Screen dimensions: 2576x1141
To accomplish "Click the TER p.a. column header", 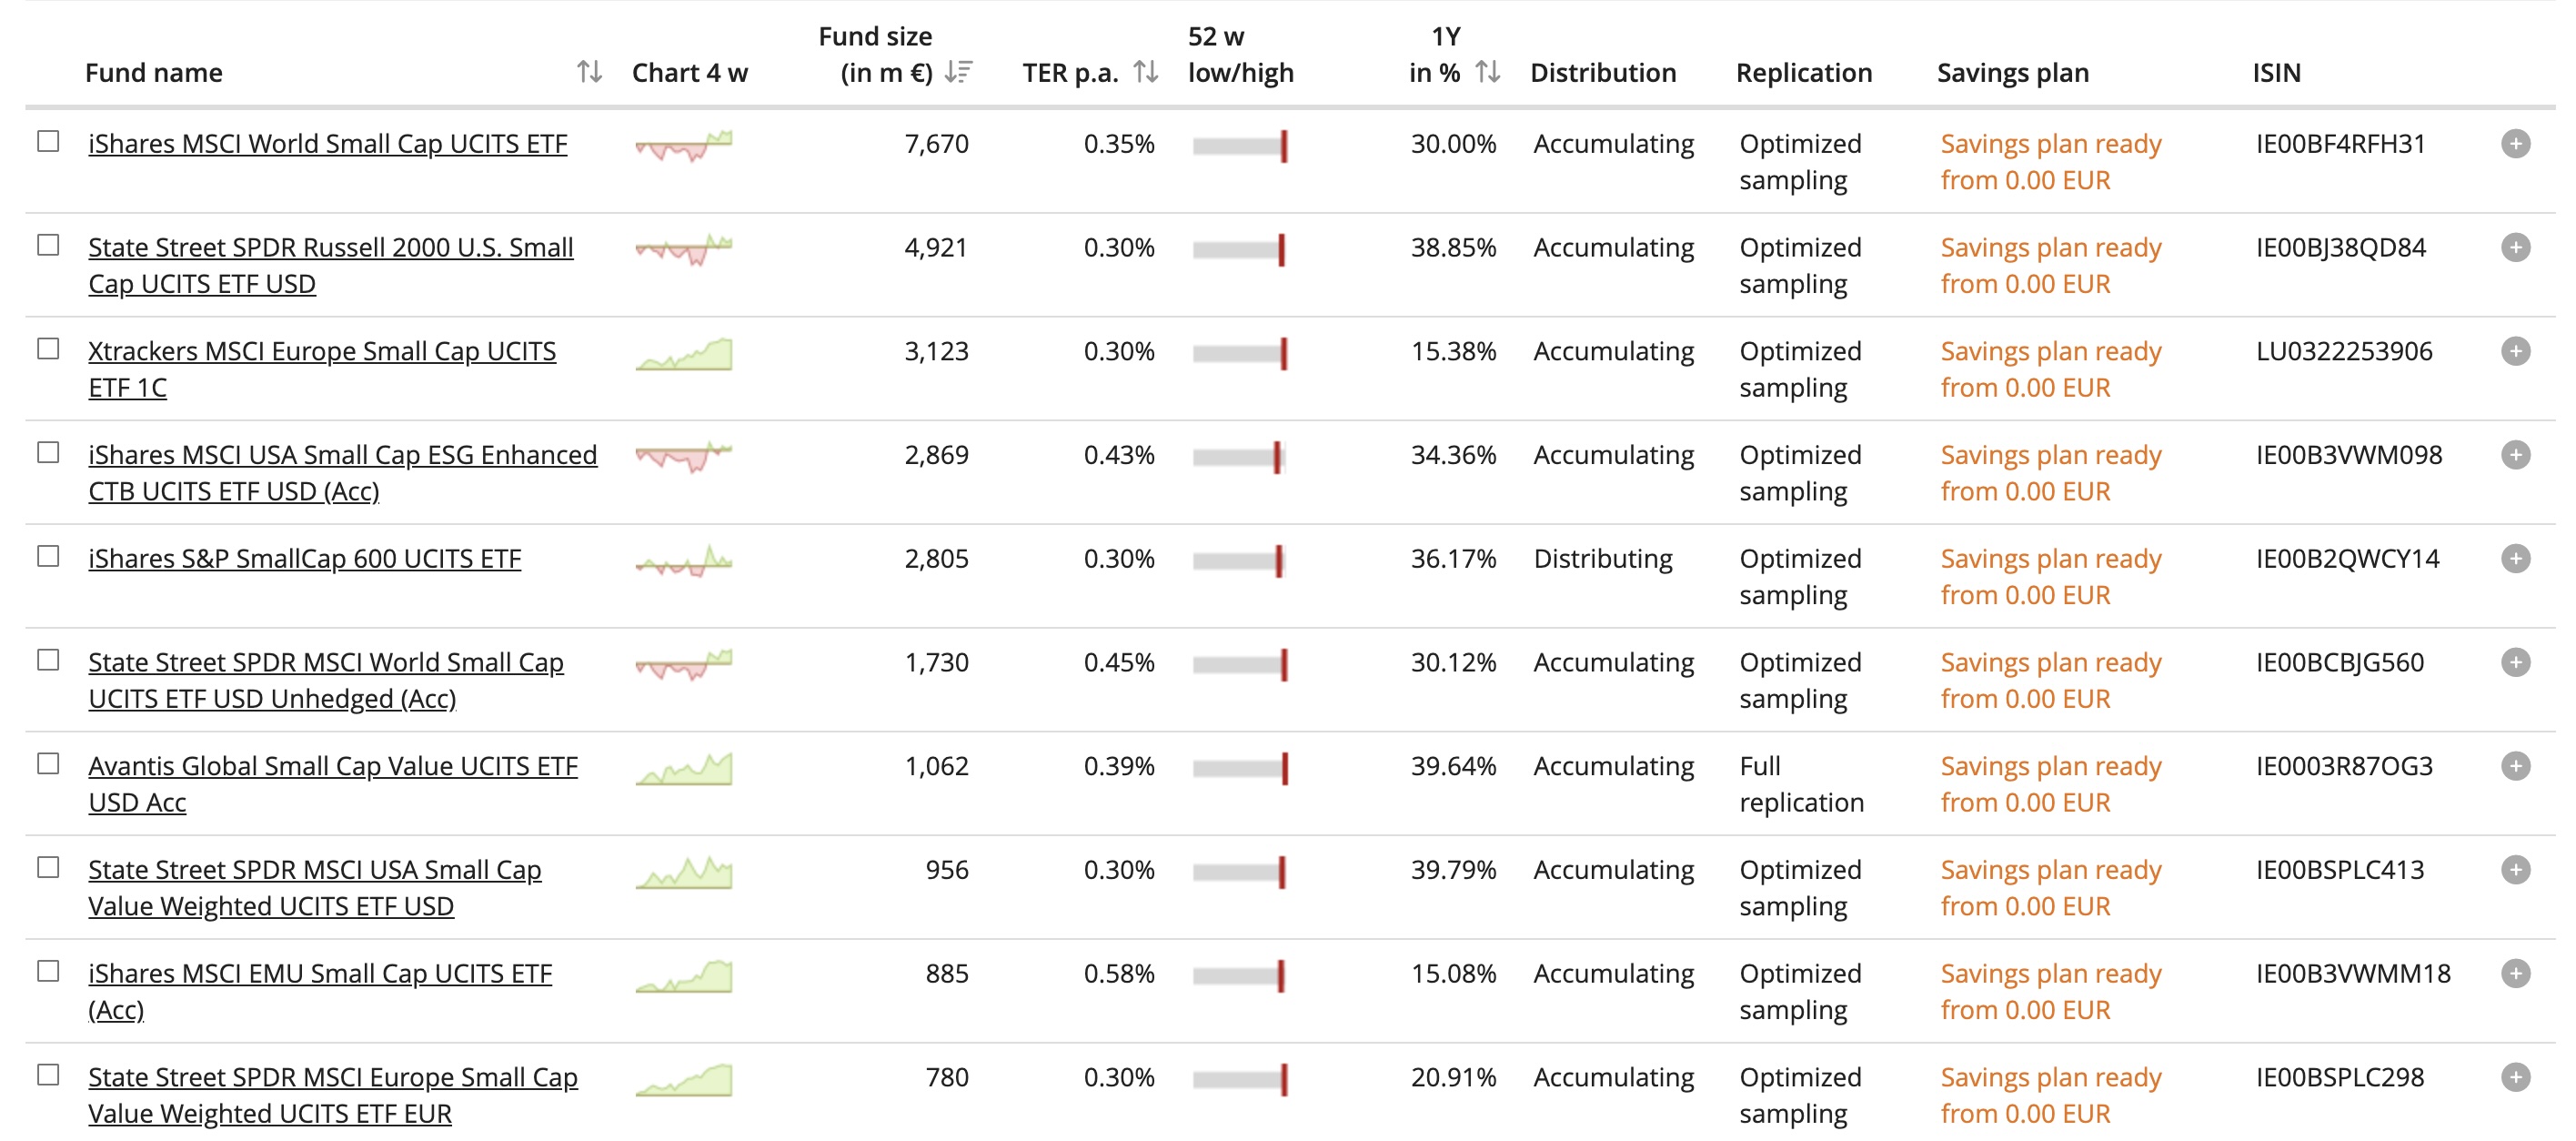I will click(x=1070, y=73).
